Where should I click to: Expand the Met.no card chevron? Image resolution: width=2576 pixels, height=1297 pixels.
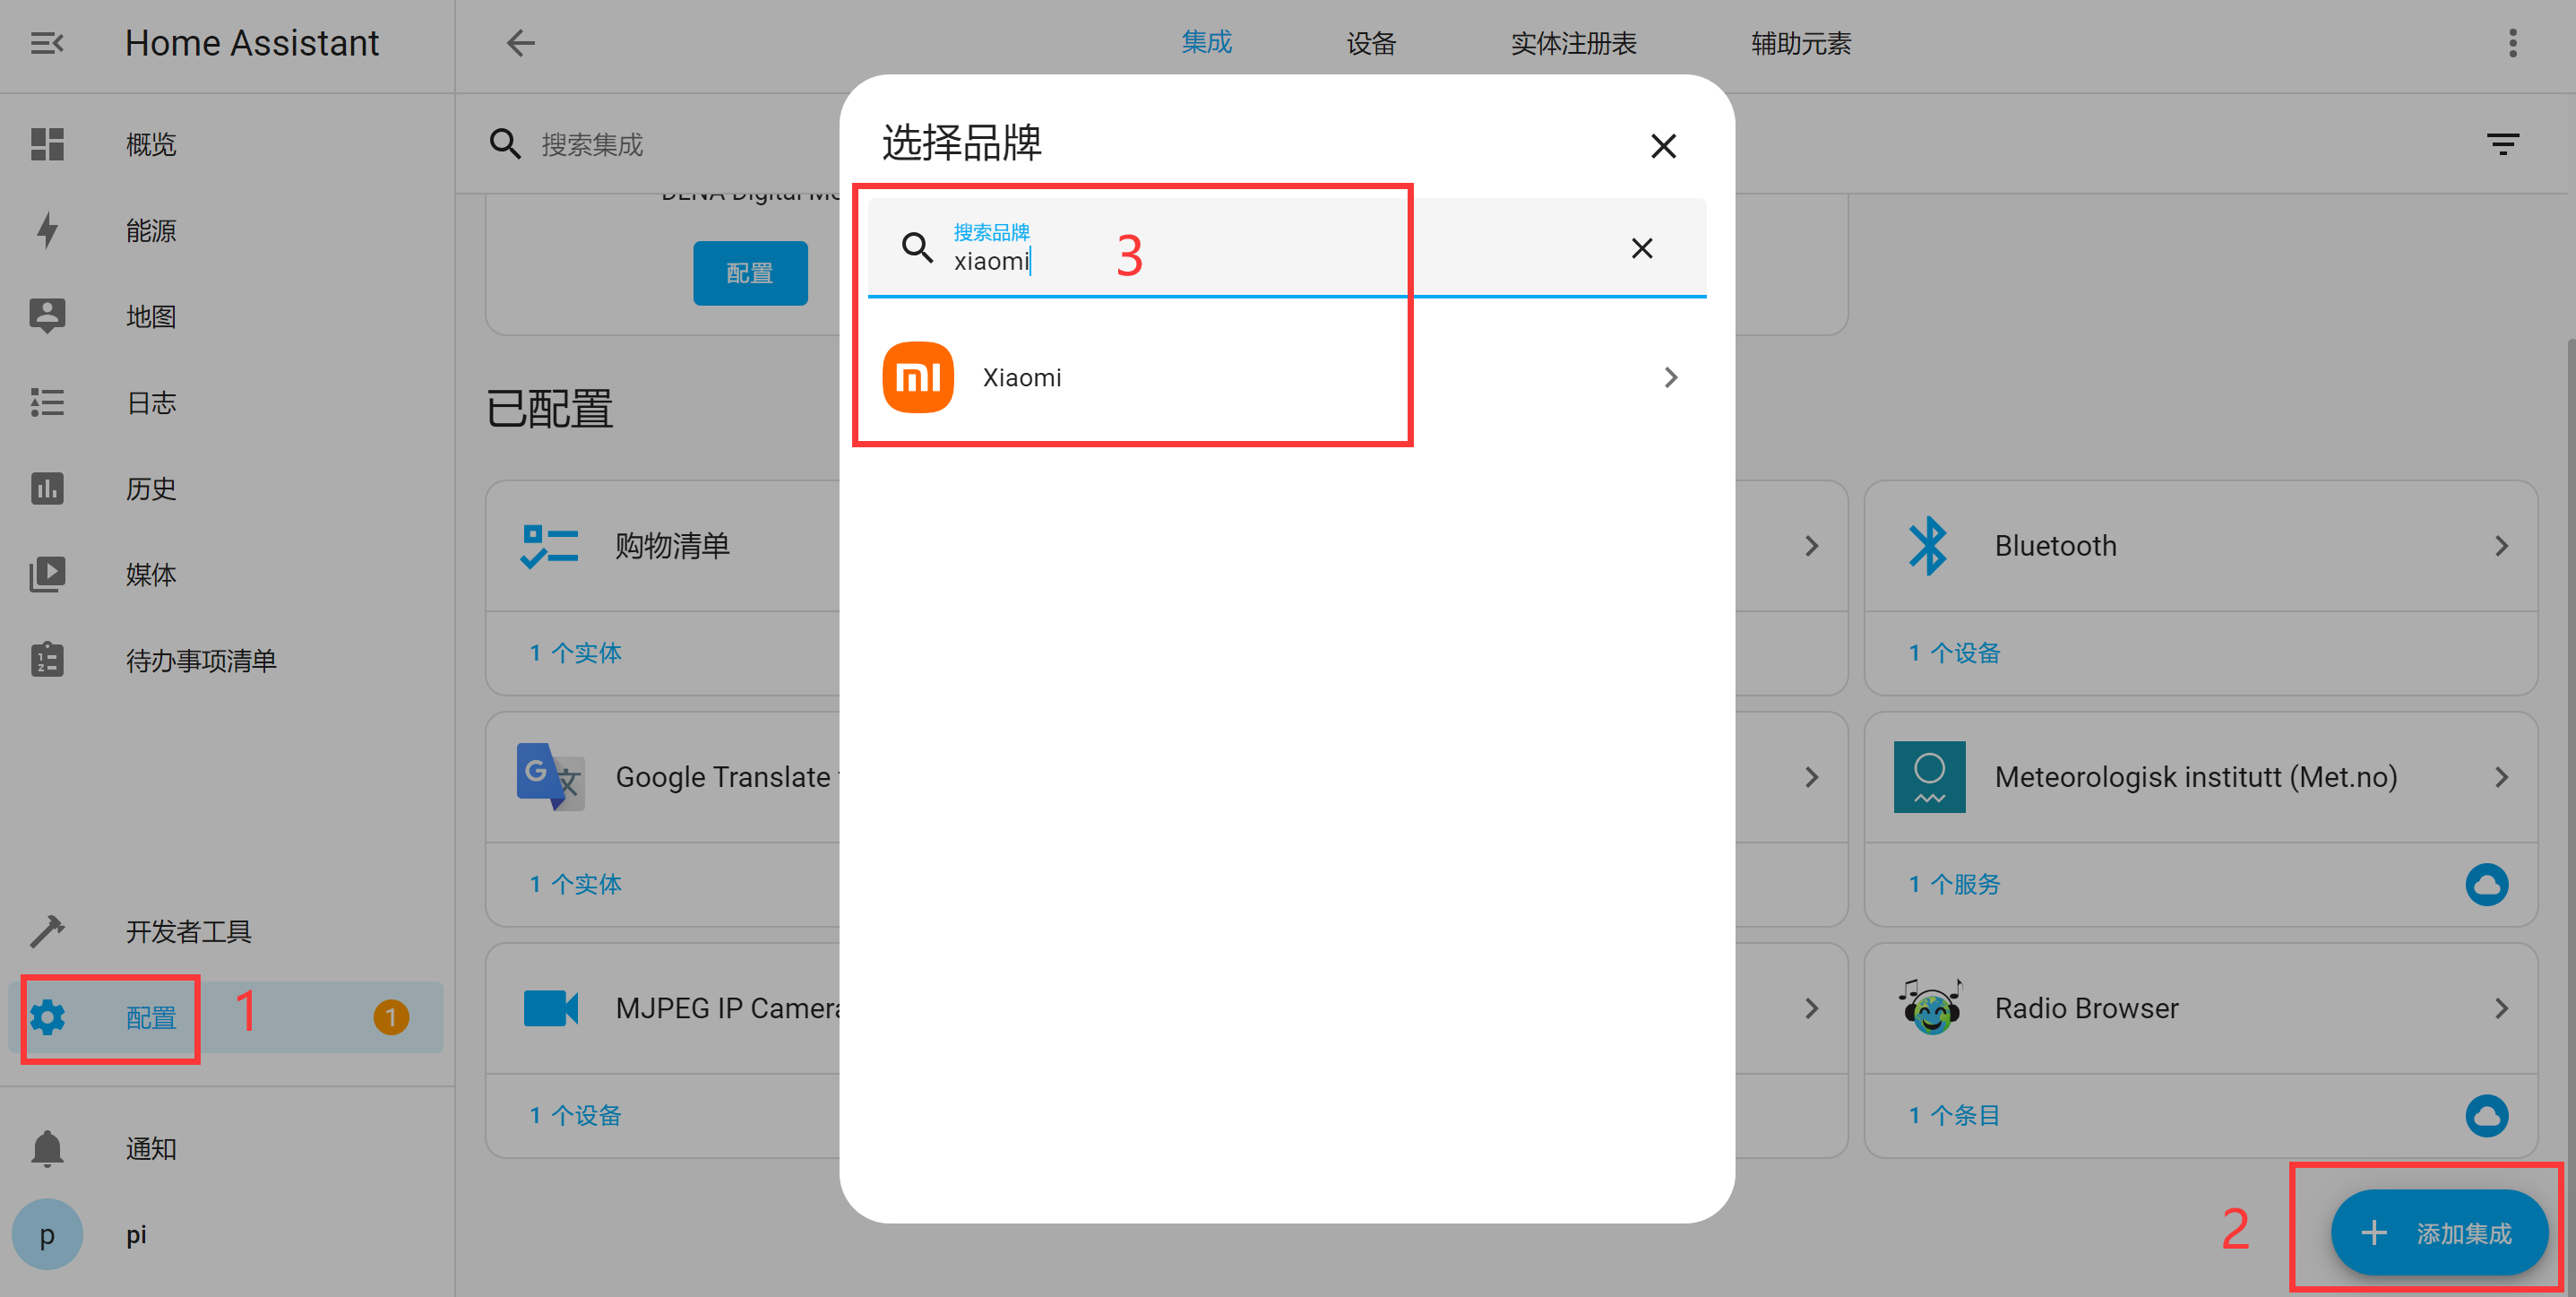tap(2501, 777)
